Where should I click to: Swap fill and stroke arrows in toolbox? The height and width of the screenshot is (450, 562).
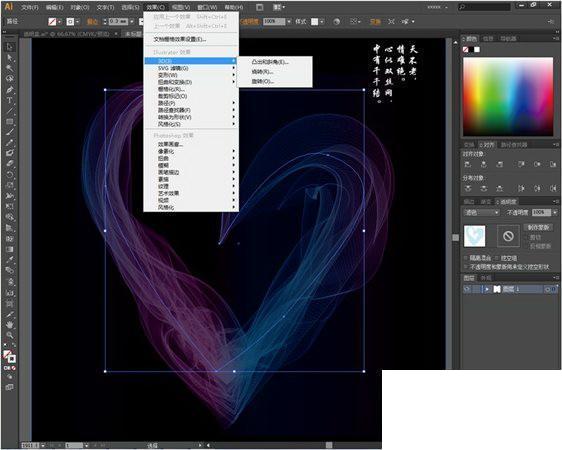[14, 345]
